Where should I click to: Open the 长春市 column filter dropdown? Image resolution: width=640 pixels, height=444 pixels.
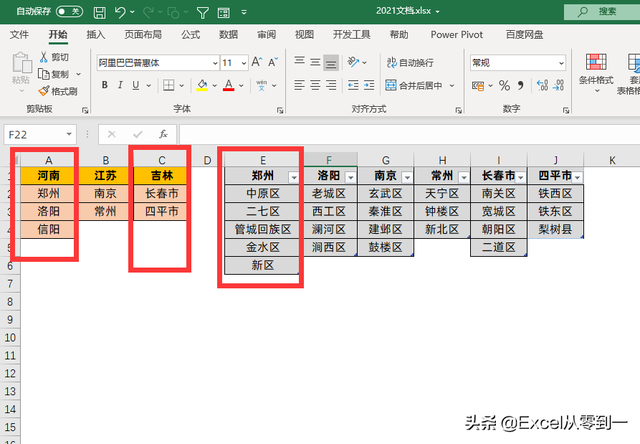point(521,177)
